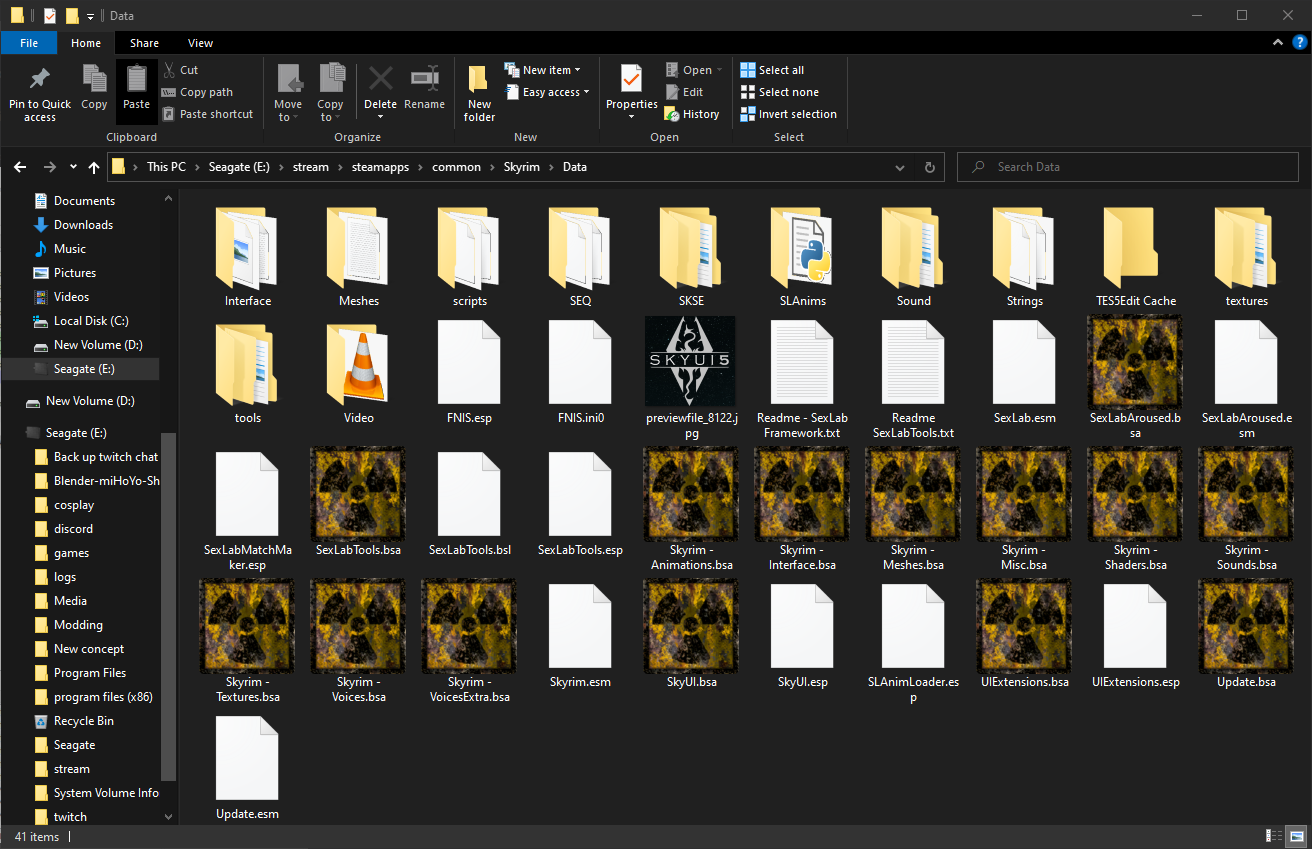Viewport: 1312px width, 849px height.
Task: Switch to the Share ribbon tab
Action: (144, 43)
